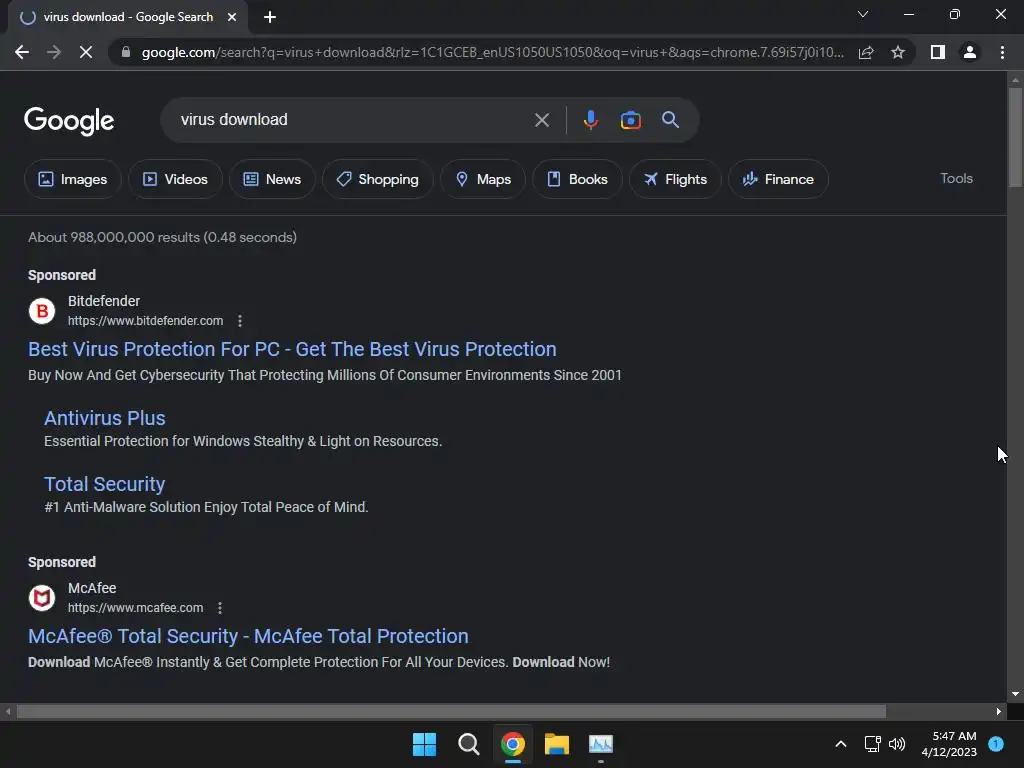
Task: Show hidden system tray icons
Action: tap(841, 744)
